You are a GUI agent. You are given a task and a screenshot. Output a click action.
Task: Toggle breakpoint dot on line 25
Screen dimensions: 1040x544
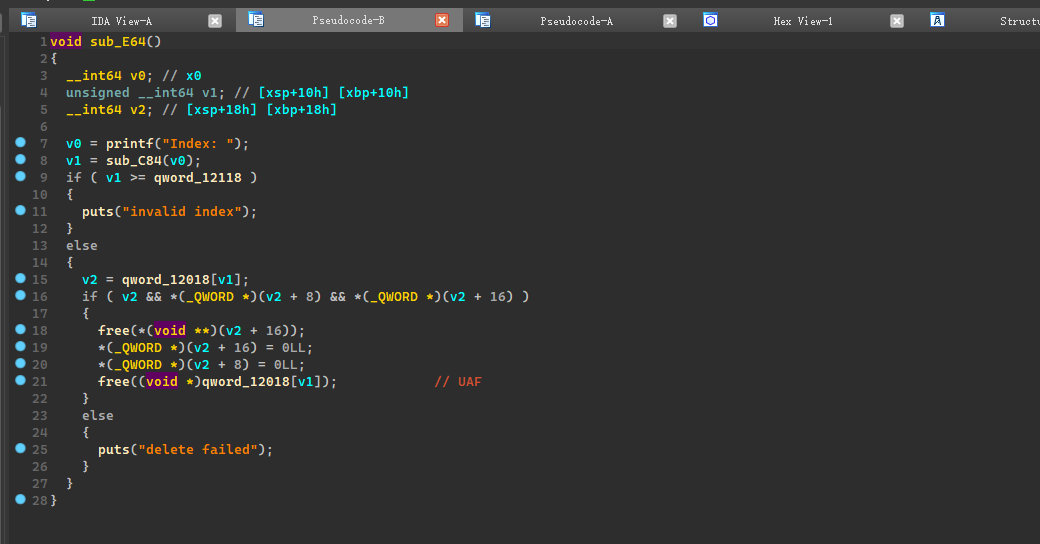click(20, 449)
